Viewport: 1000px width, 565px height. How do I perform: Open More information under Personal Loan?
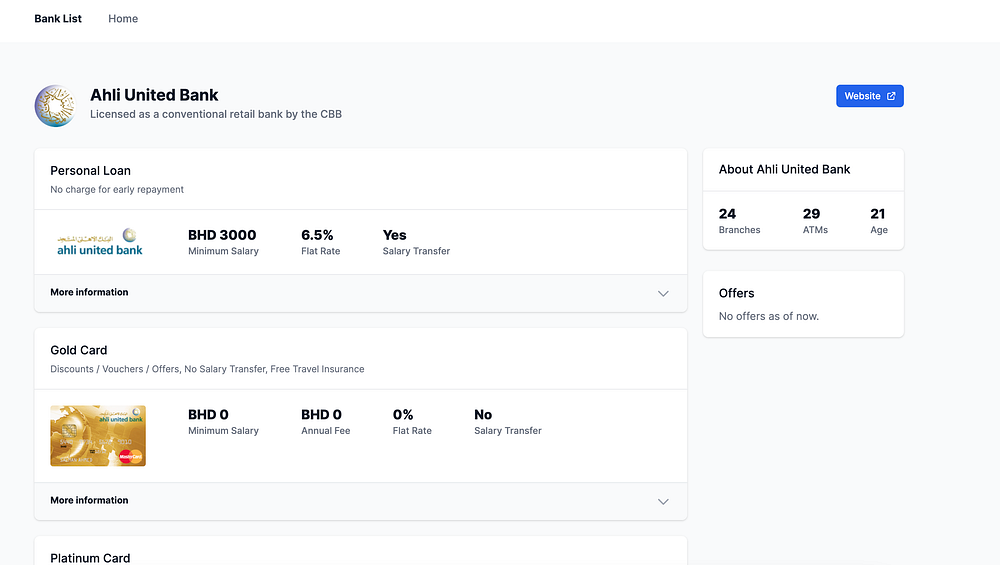[90, 292]
